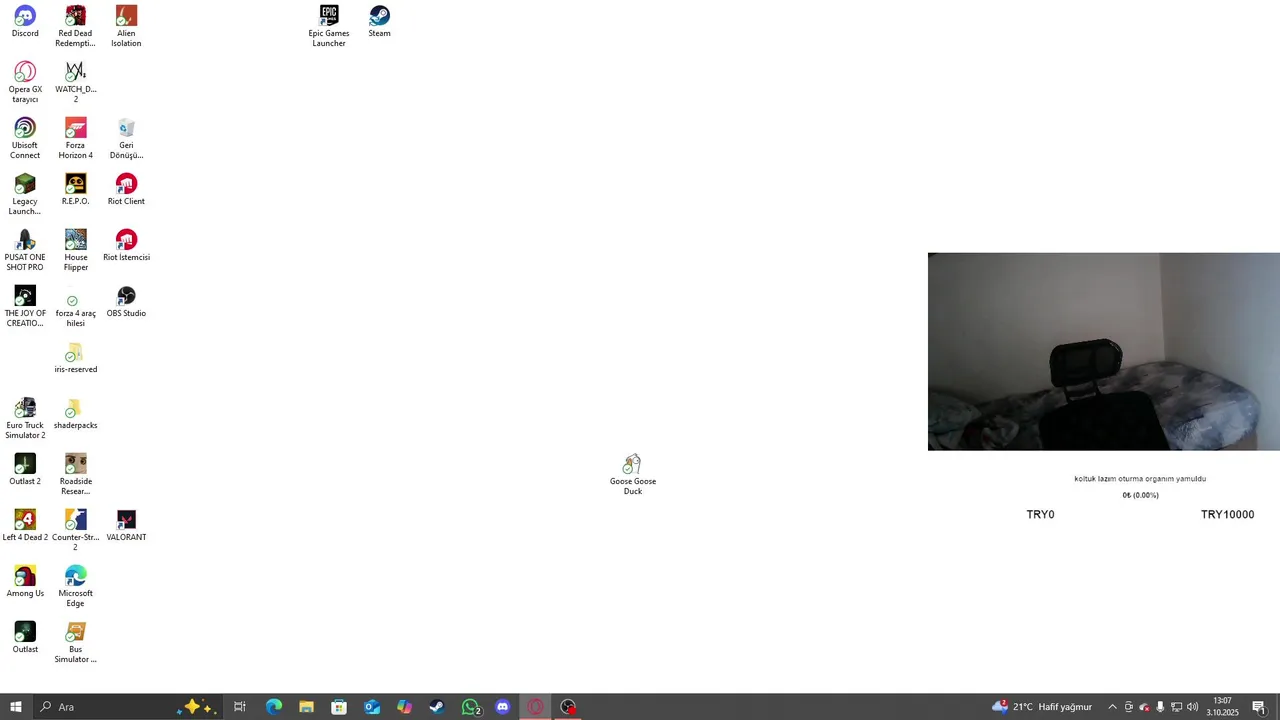Screen dimensions: 1280x720
Task: Select the first Outlast shortcut
Action: [25, 638]
